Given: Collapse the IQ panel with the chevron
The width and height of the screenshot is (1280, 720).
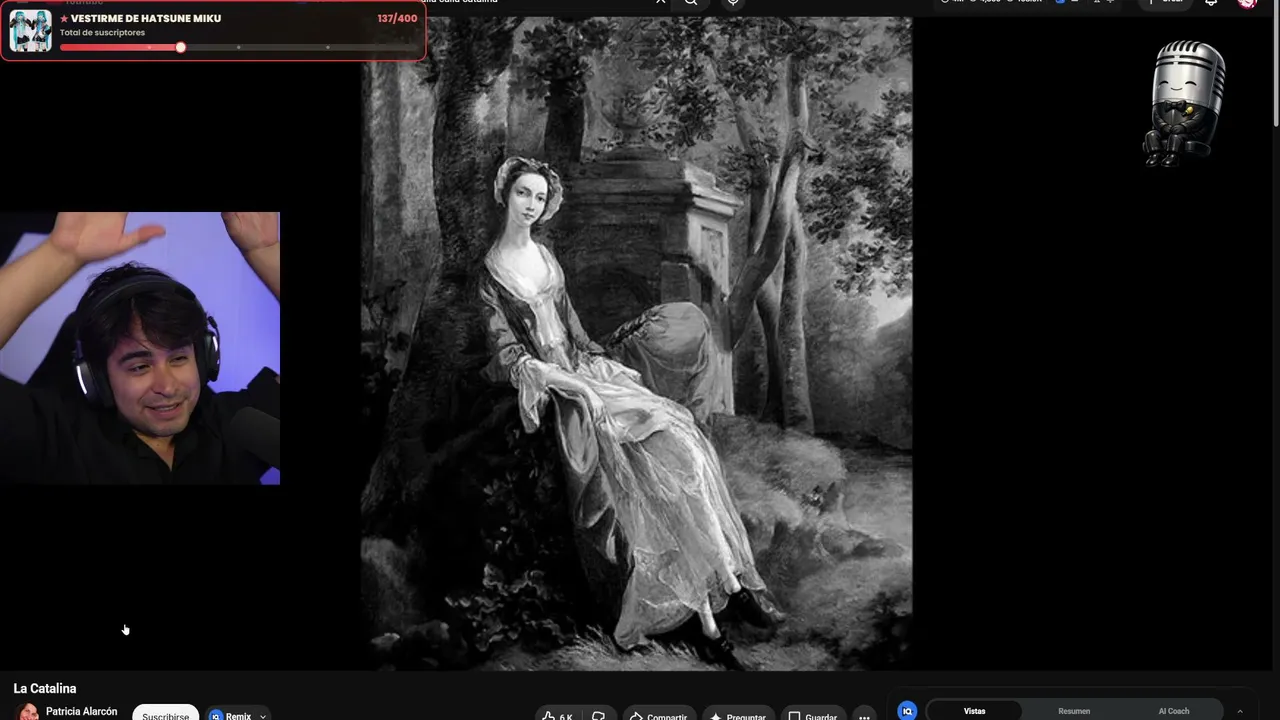Looking at the screenshot, I should point(1240,711).
